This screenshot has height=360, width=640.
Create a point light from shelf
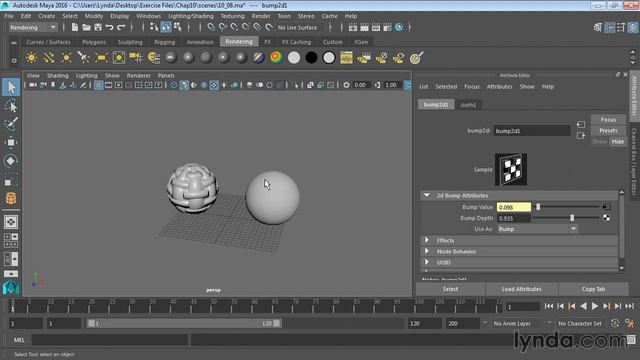tap(66, 58)
